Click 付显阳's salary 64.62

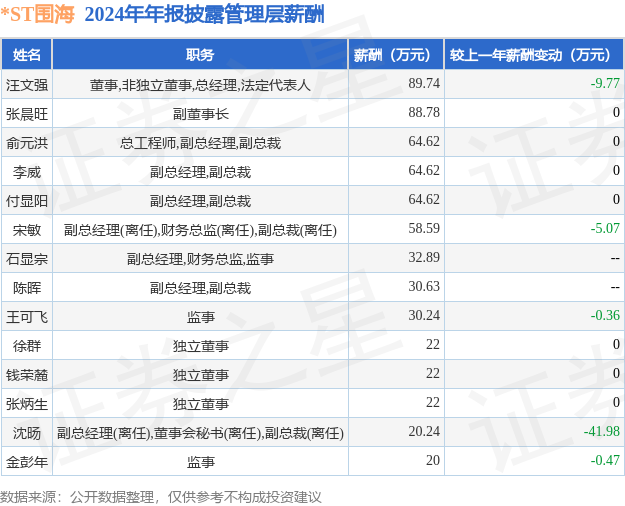point(424,199)
